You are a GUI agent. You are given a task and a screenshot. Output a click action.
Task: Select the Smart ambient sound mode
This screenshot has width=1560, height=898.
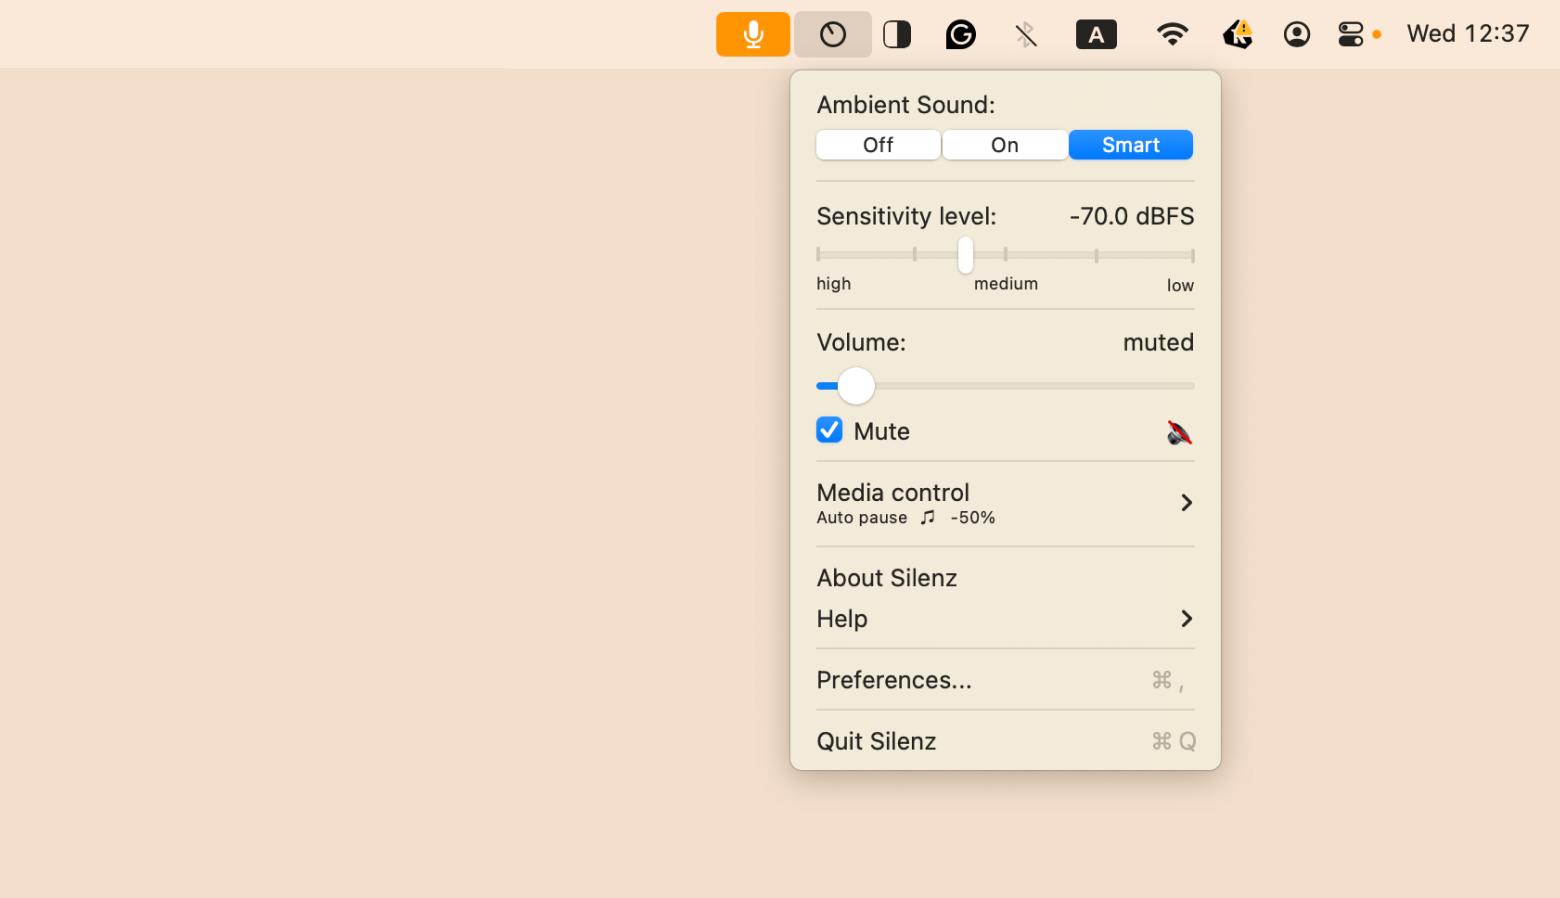click(1130, 145)
